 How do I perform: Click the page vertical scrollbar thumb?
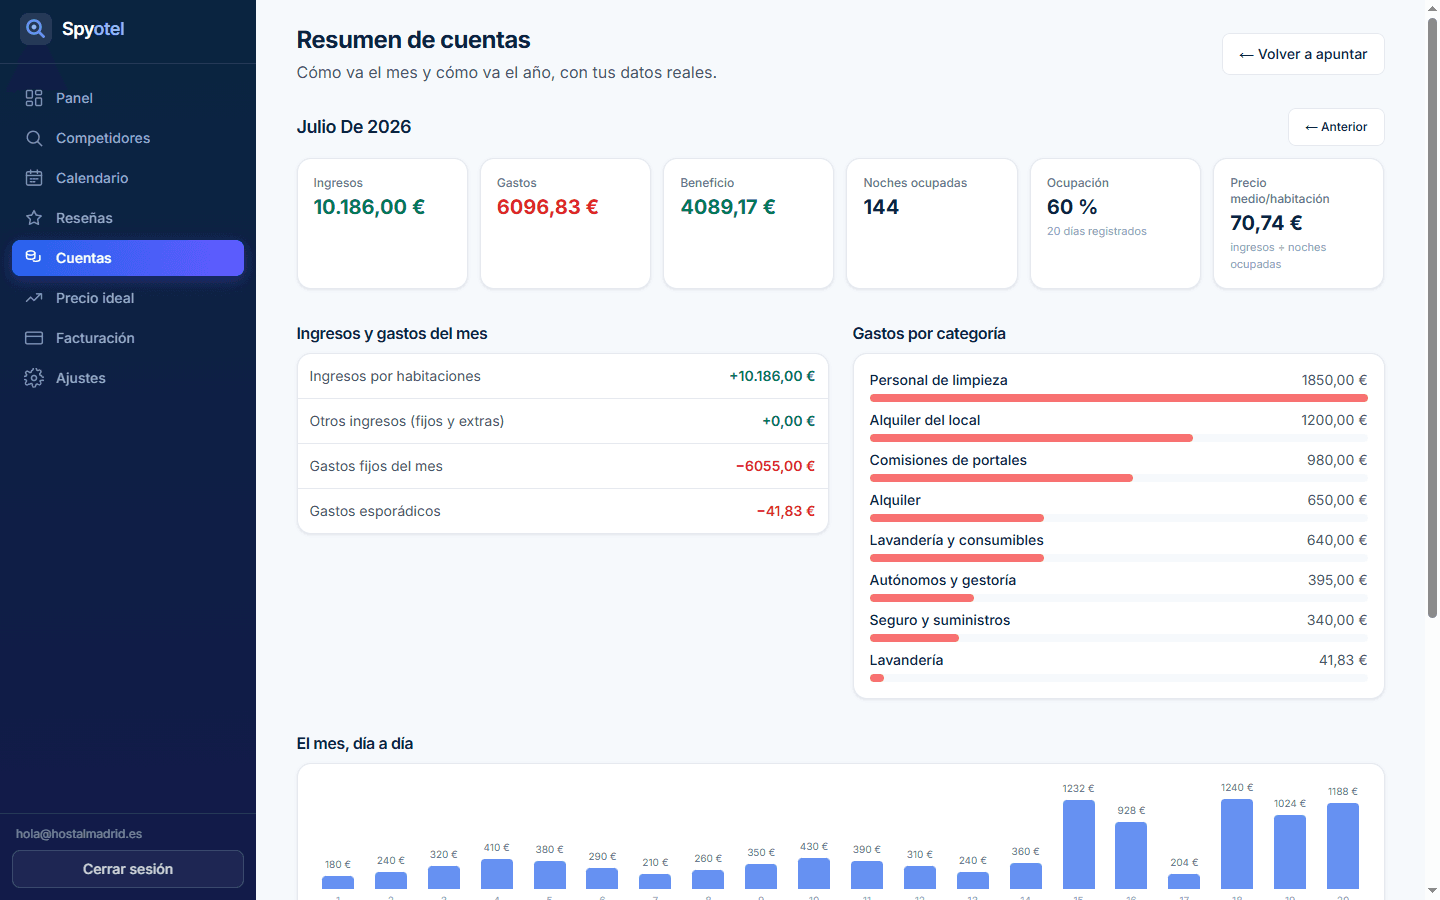[x=1432, y=318]
